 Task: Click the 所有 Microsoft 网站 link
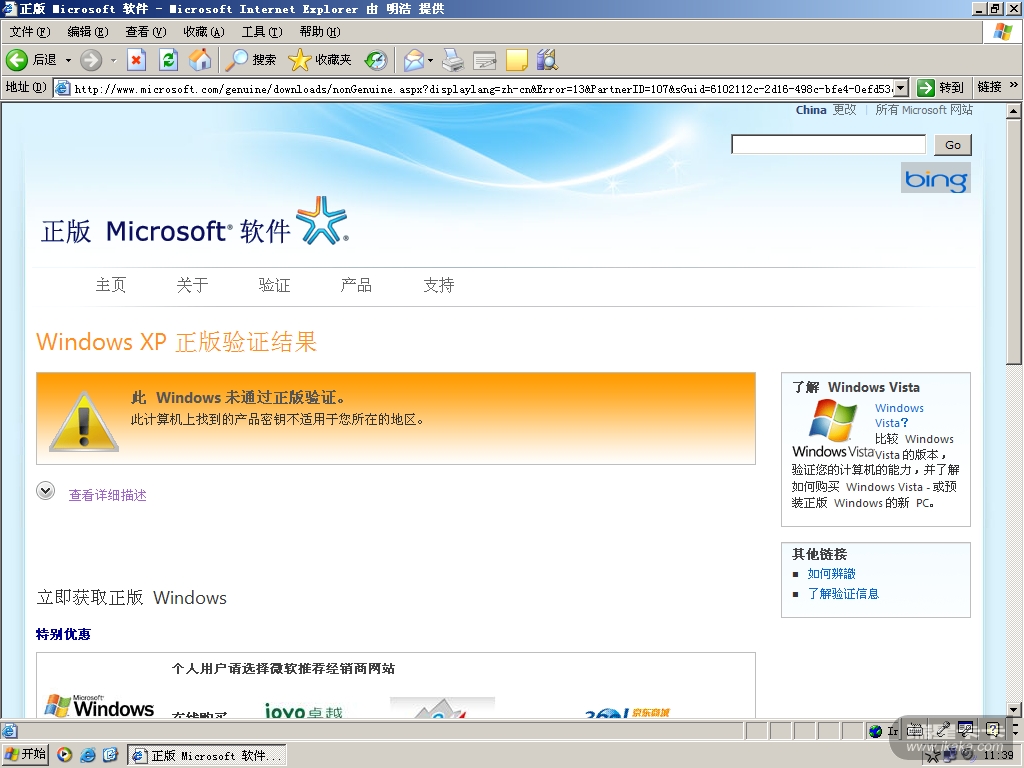[x=924, y=110]
